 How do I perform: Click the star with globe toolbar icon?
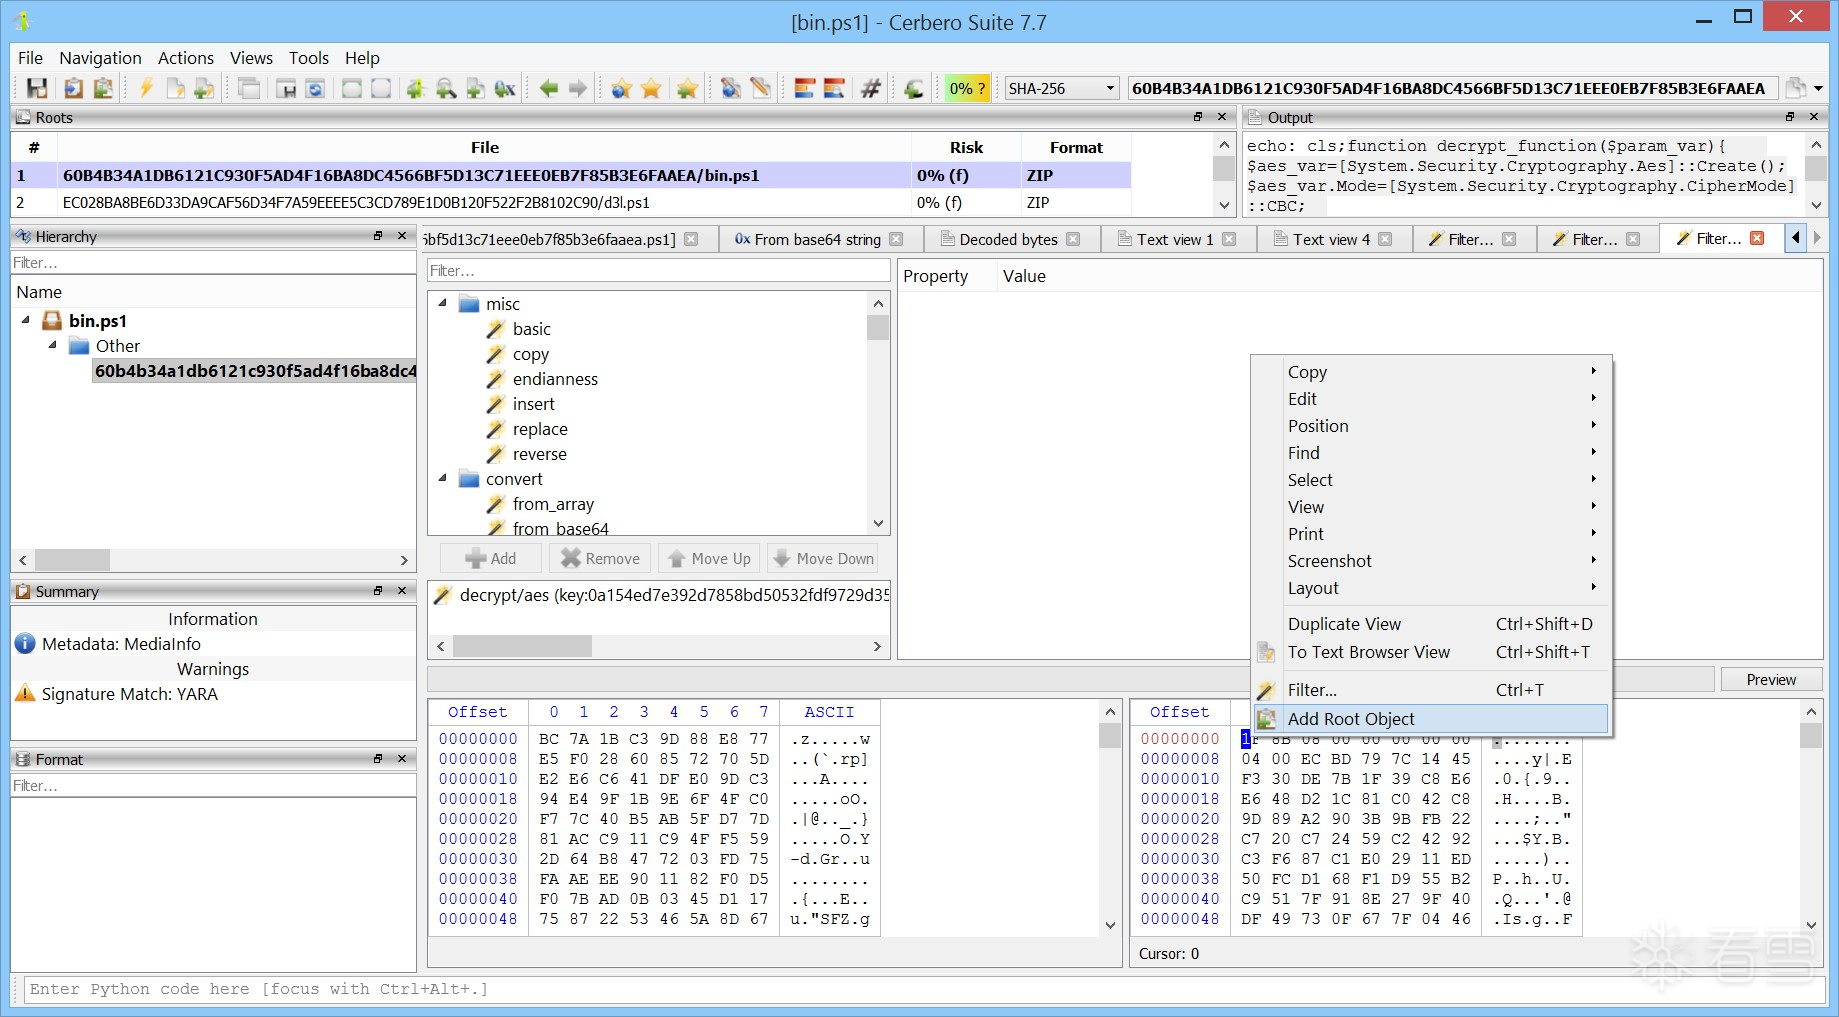tap(621, 88)
